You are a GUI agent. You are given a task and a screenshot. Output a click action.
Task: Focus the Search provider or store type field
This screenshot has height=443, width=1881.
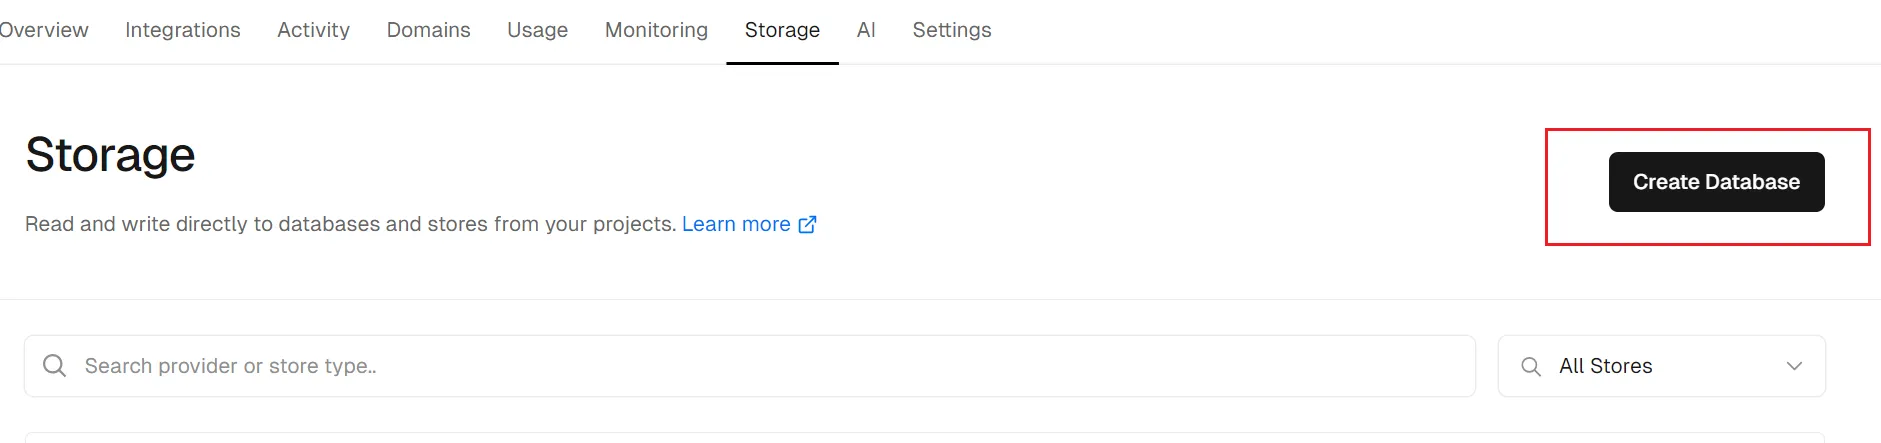(x=749, y=366)
